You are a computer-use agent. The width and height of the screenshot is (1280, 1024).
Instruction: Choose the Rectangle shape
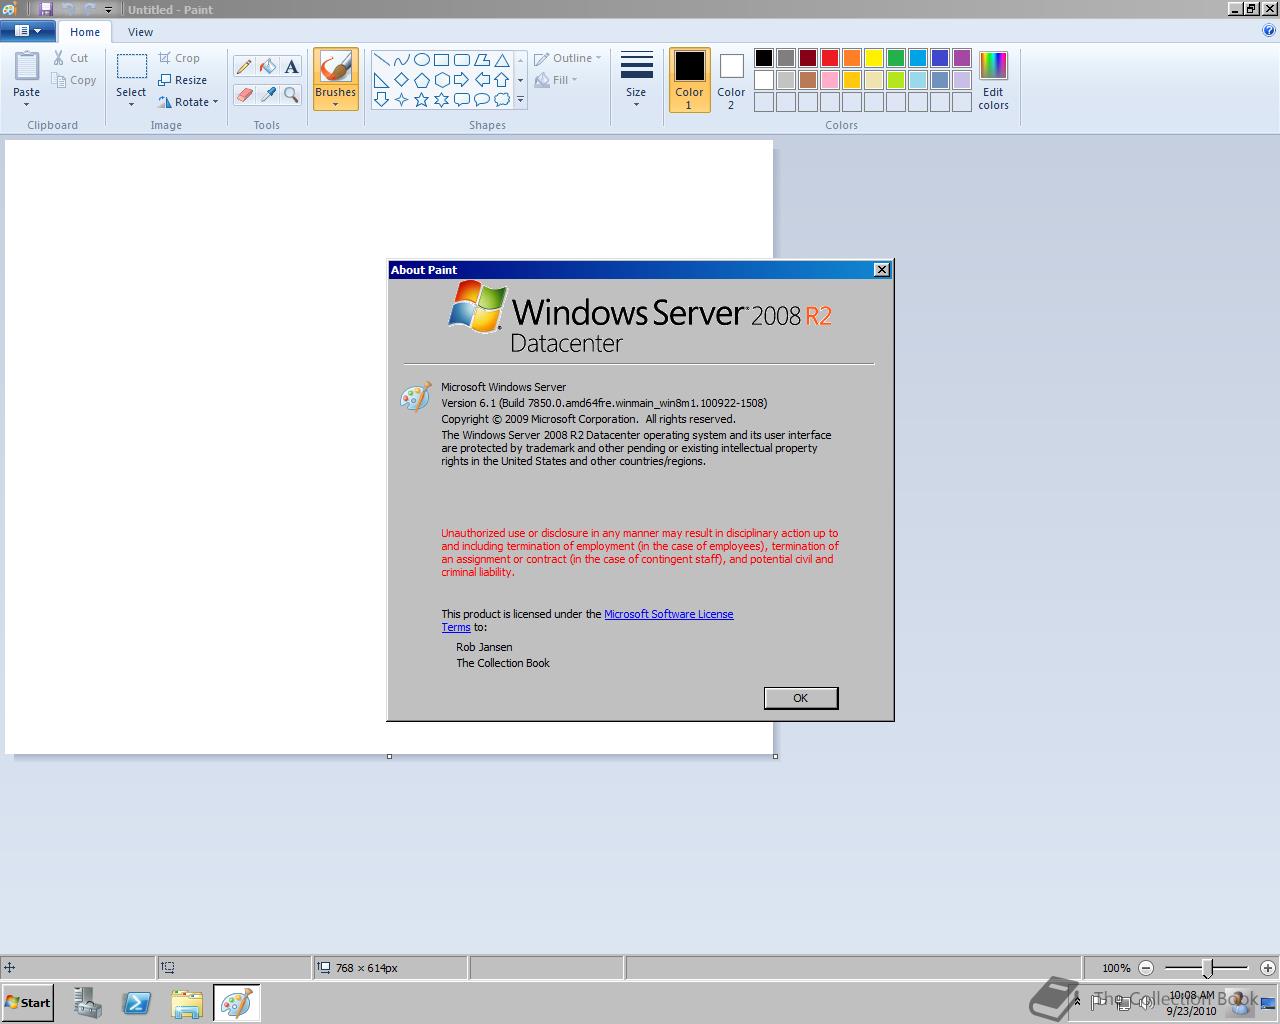point(441,60)
